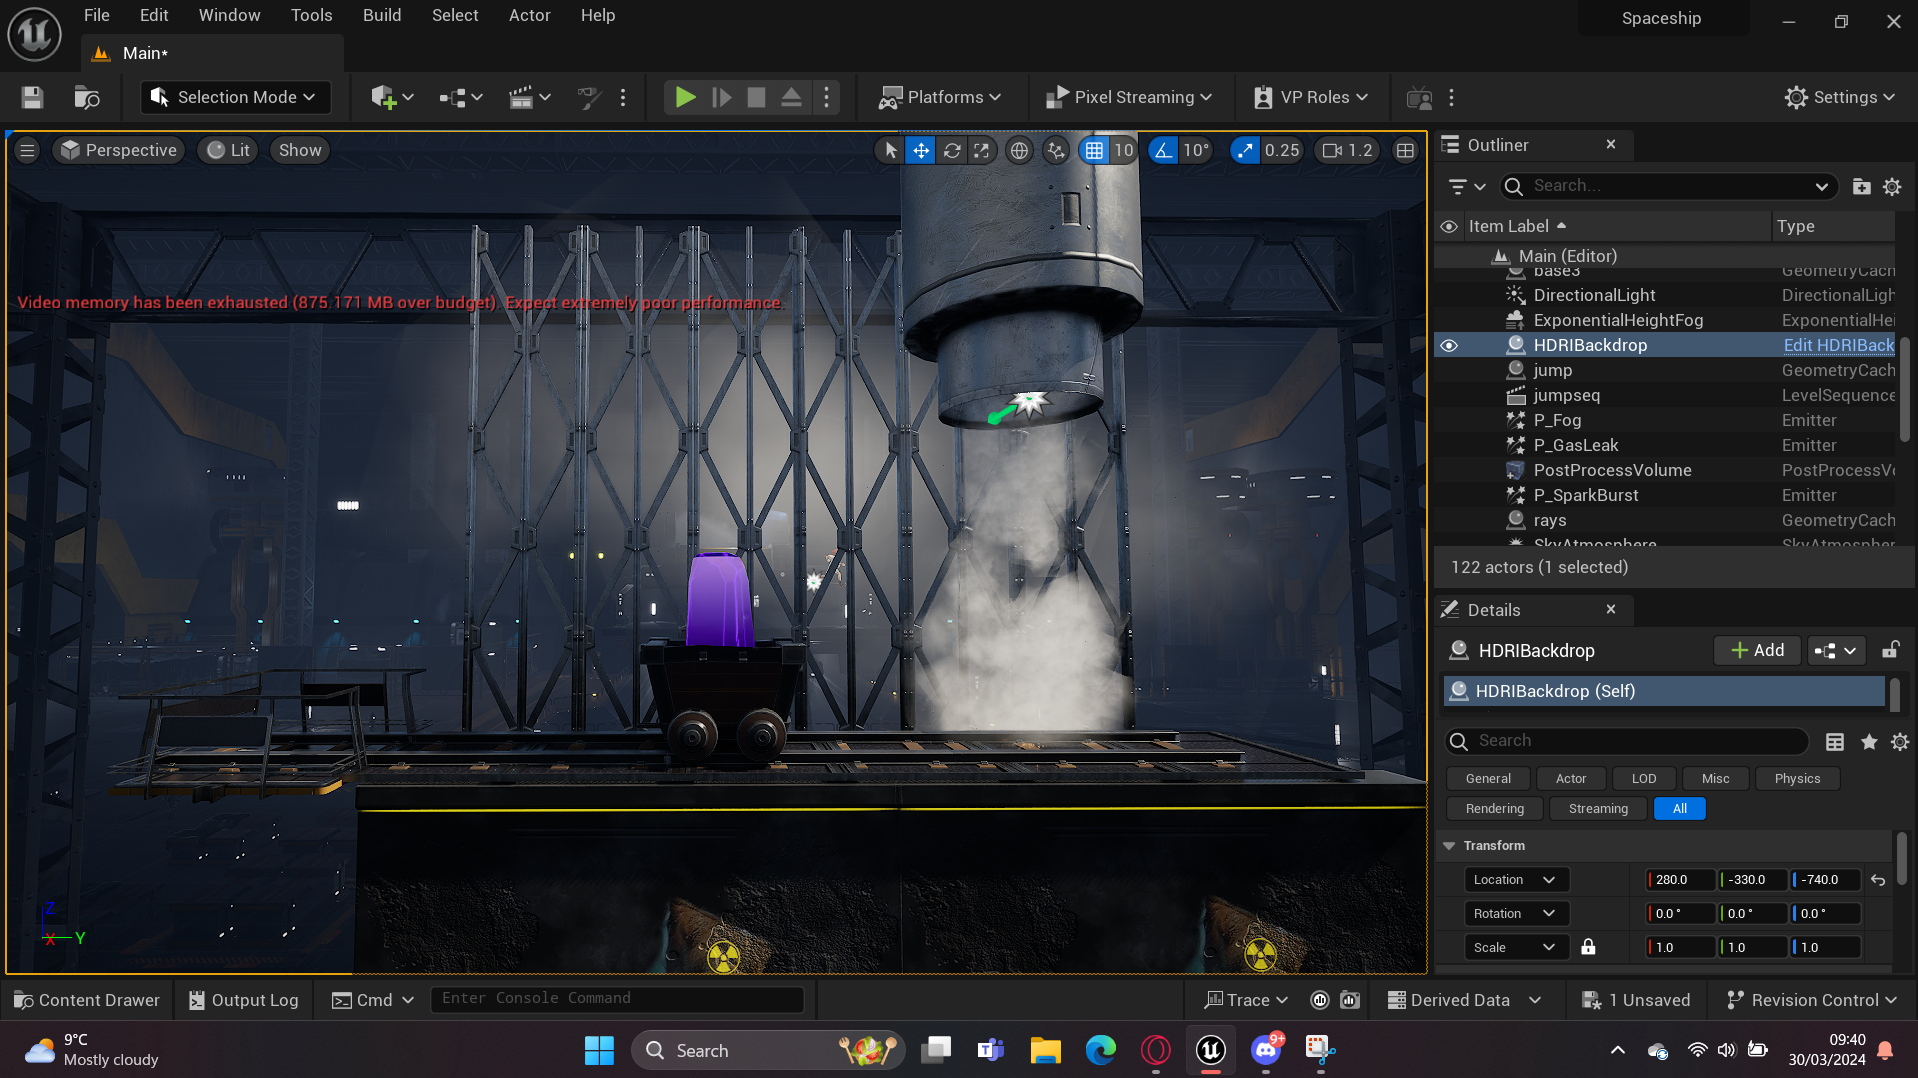The height and width of the screenshot is (1078, 1918).
Task: Toggle rotation angle snapping
Action: 1162,150
